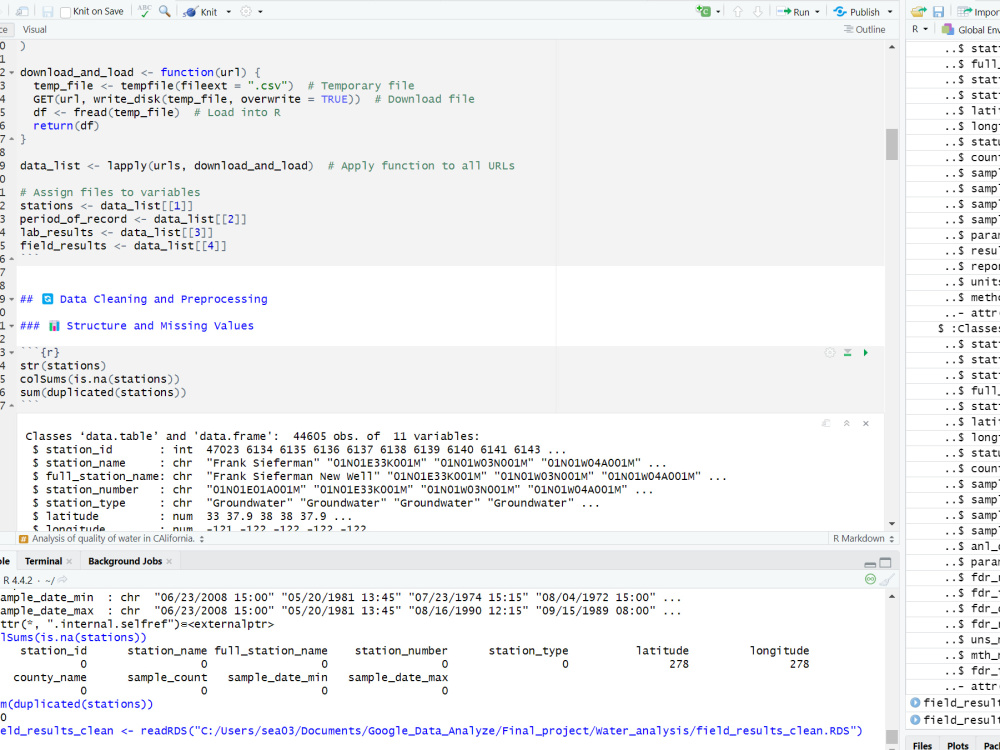The width and height of the screenshot is (1000, 750).
Task: Clear console with the broom icon
Action: coord(886,579)
